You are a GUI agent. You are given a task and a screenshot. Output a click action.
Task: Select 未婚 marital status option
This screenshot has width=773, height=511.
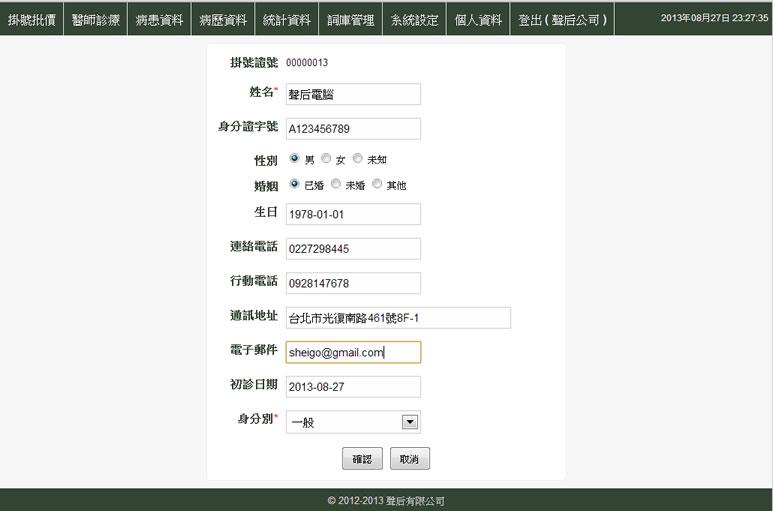tap(337, 184)
